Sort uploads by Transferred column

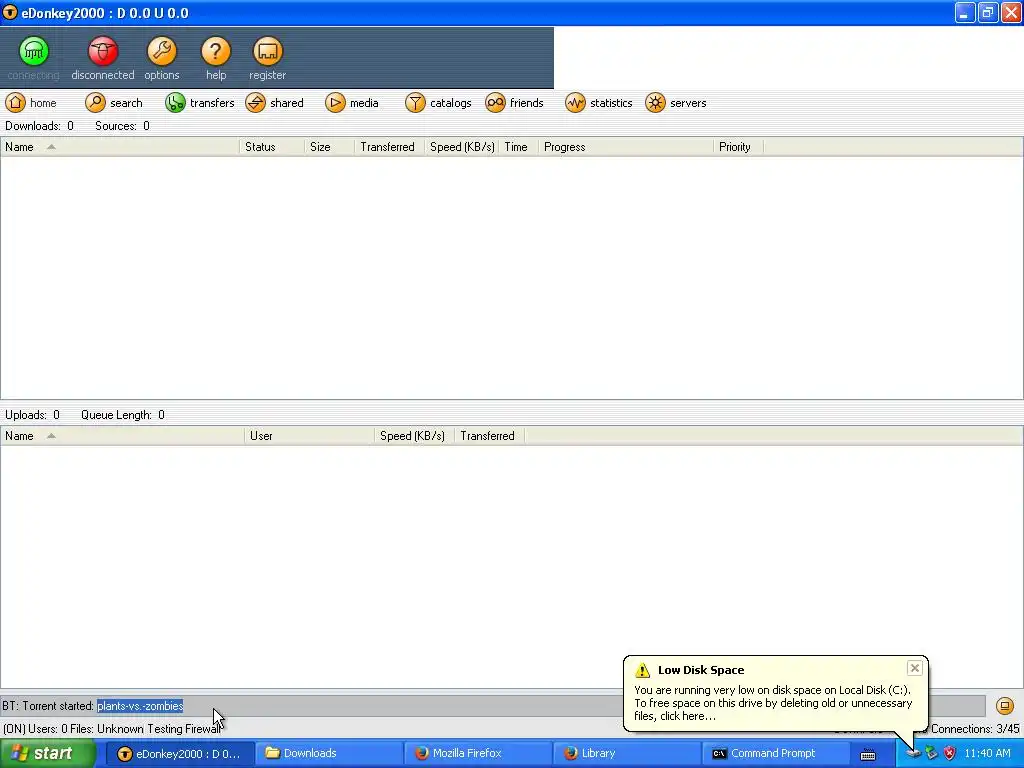490,436
